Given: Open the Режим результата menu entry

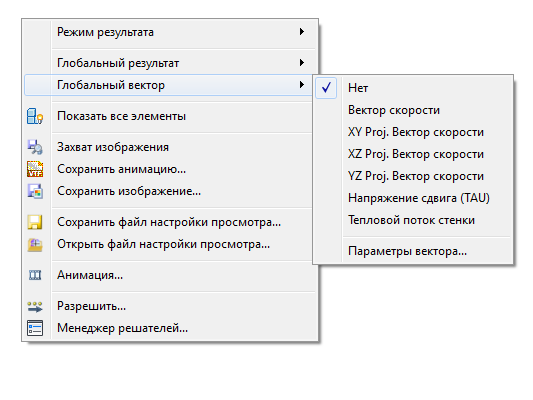Looking at the screenshot, I should coord(170,32).
